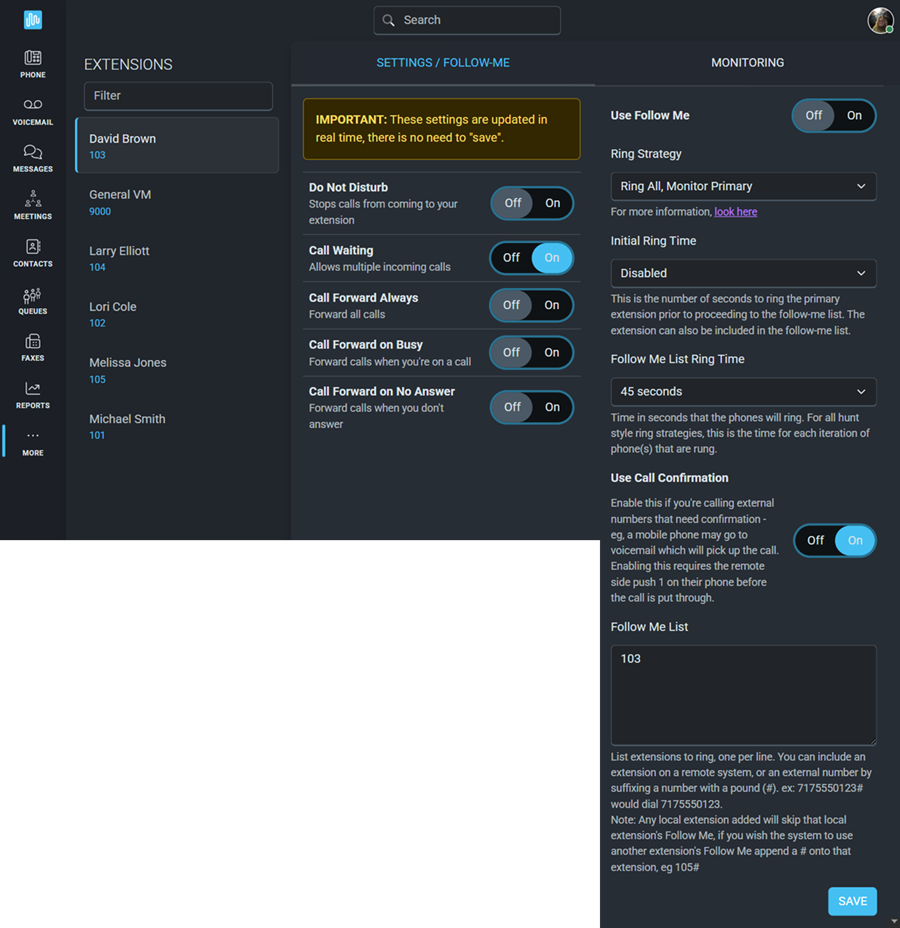The image size is (900, 928).
Task: Select the Settings / Follow-Me tab
Action: (x=443, y=62)
